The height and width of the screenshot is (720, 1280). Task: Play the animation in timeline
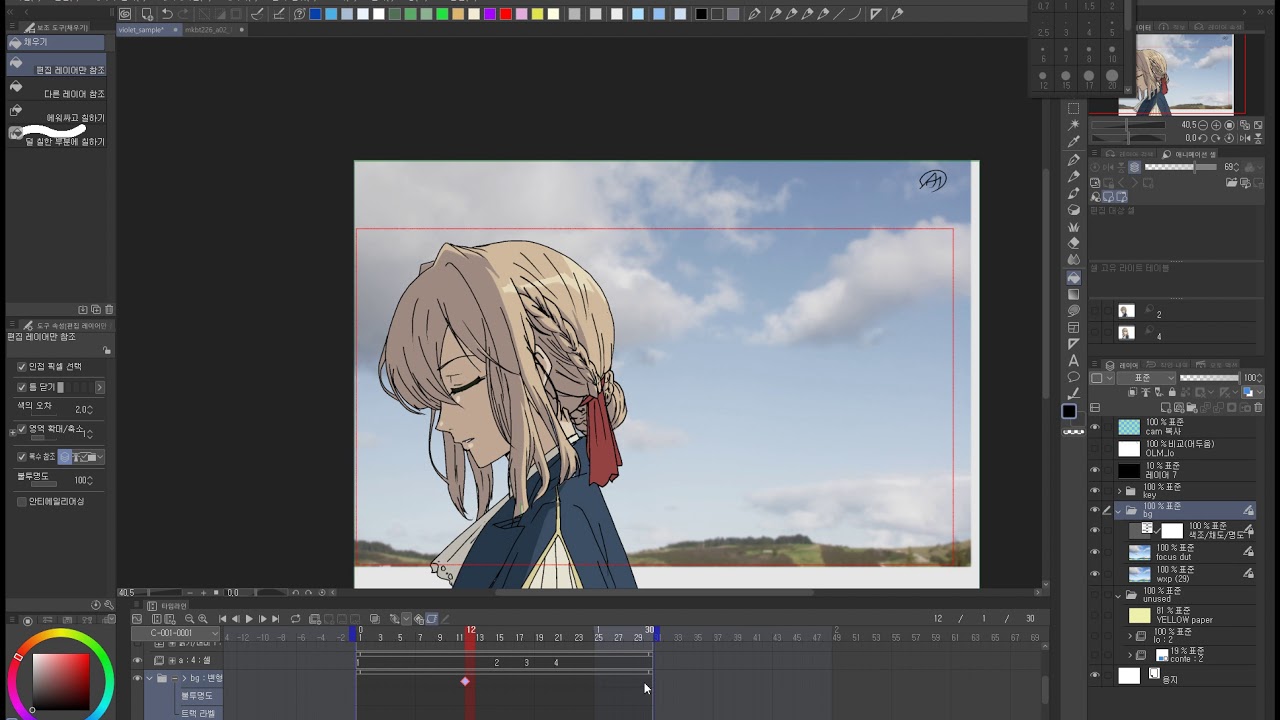249,619
